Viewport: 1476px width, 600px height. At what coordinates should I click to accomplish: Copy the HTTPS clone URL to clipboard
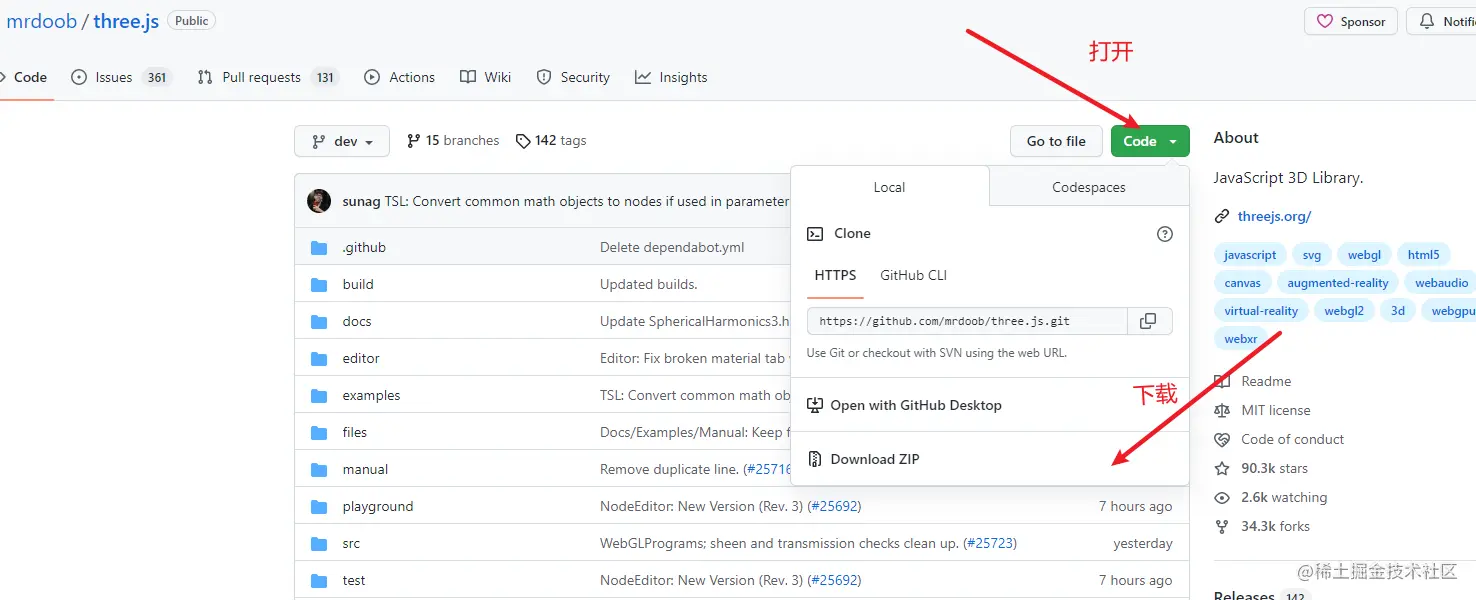[1148, 321]
